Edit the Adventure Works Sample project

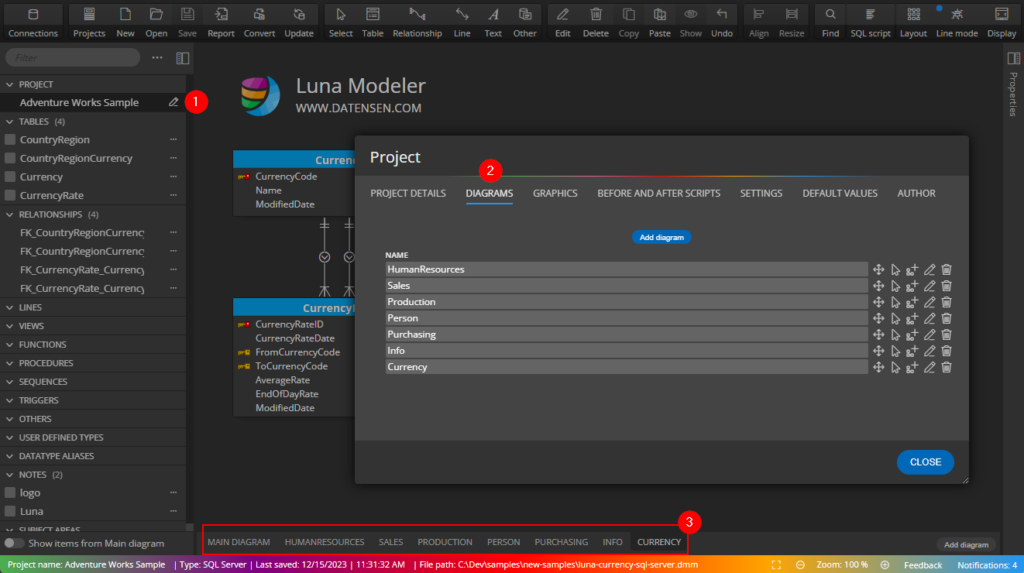[x=174, y=102]
